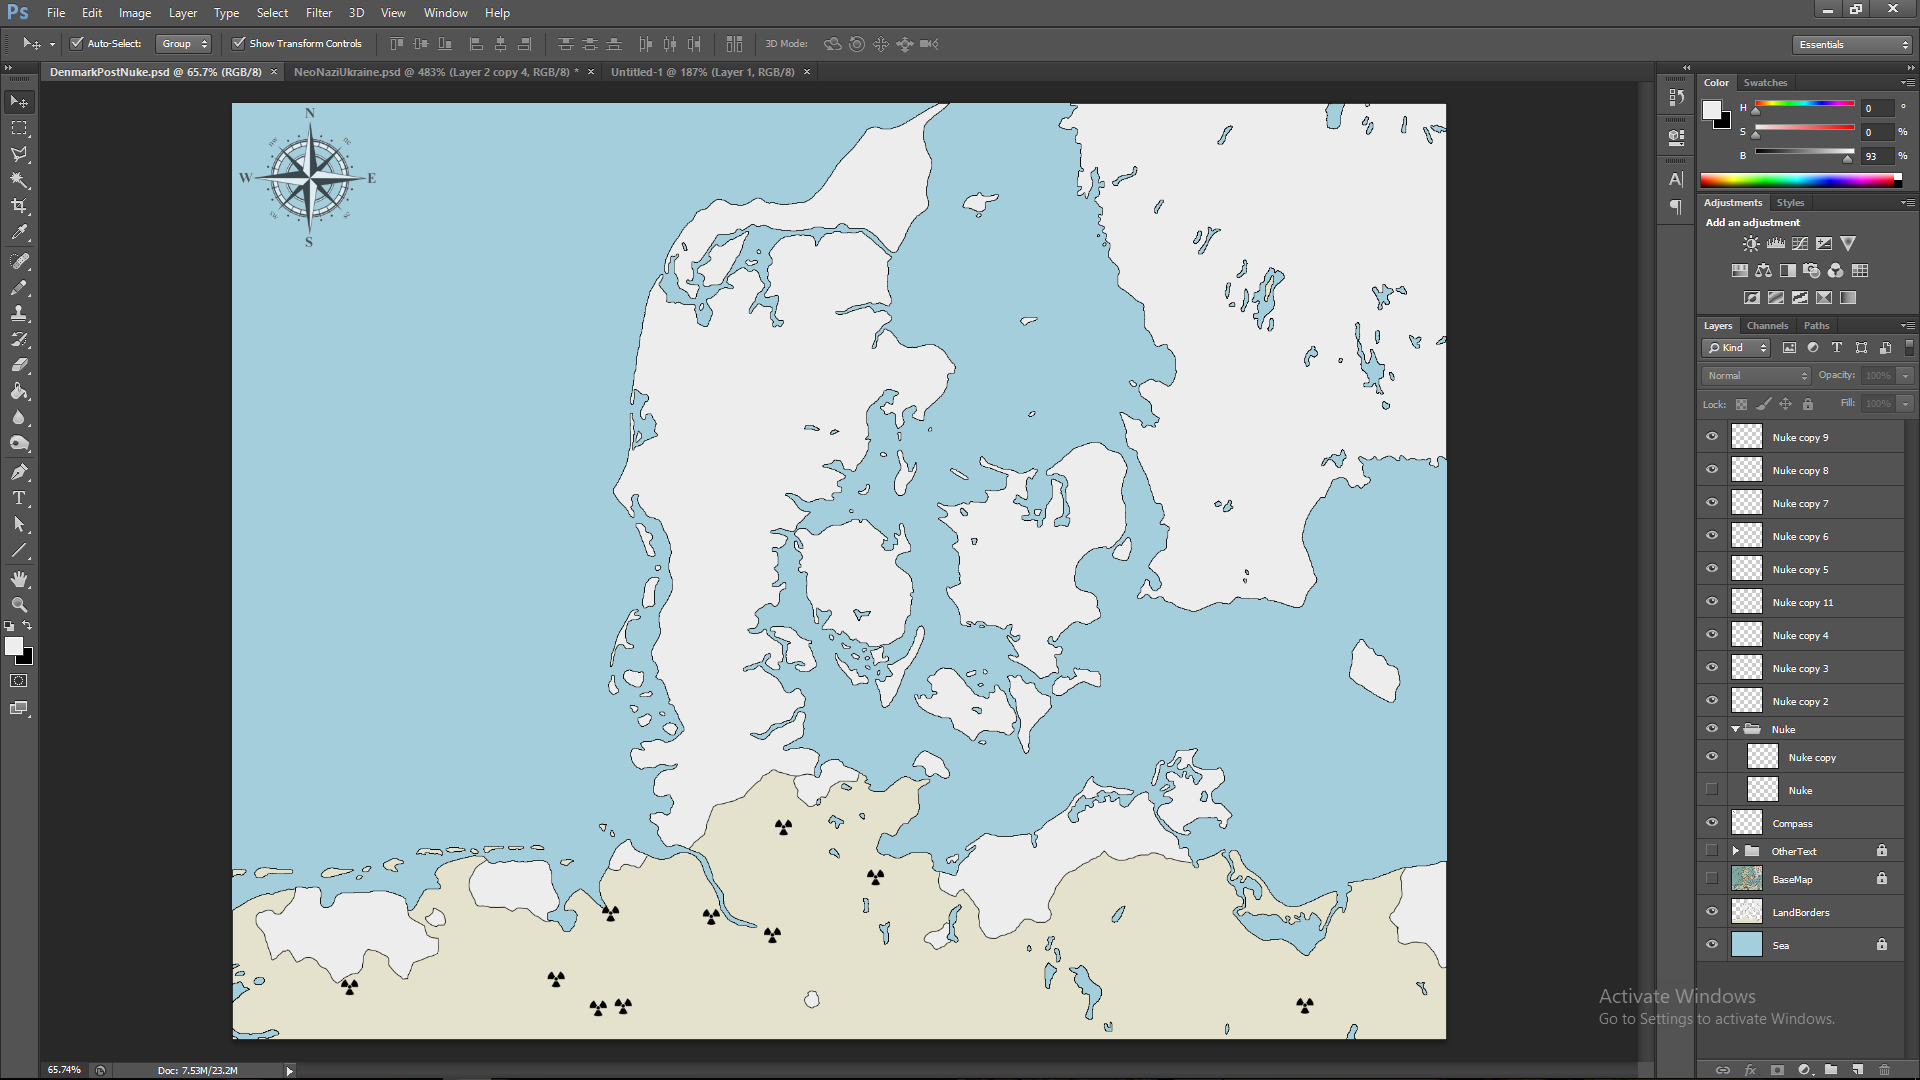Image resolution: width=1920 pixels, height=1080 pixels.
Task: Create a new layer from Layers panel
Action: [x=1857, y=1070]
